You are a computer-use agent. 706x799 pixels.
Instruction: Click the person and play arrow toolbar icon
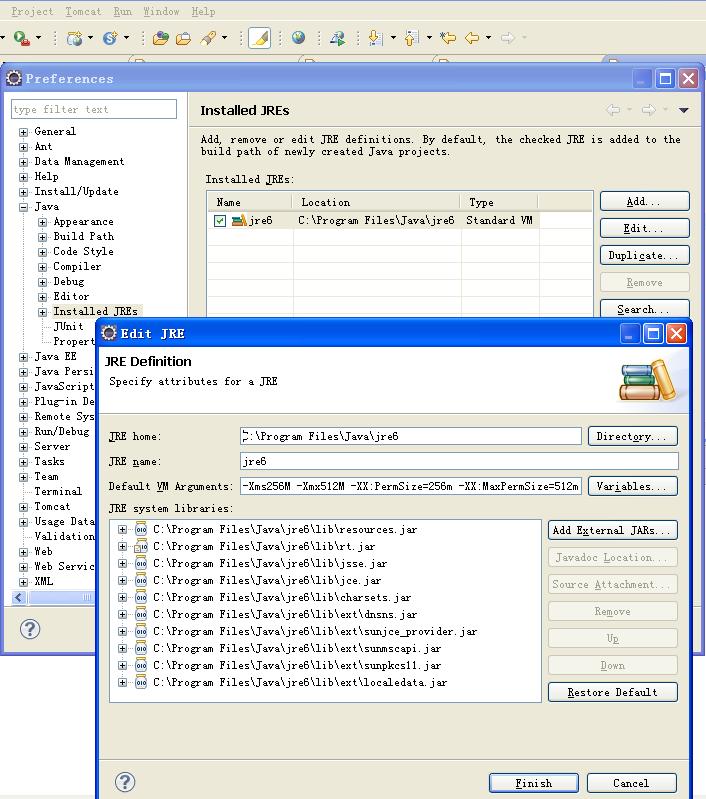pyautogui.click(x=337, y=38)
